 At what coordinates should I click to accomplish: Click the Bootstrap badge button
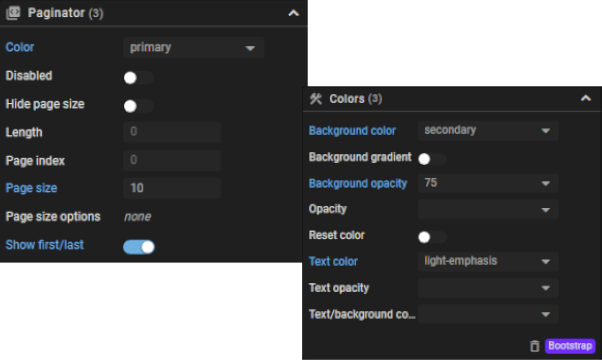click(570, 346)
